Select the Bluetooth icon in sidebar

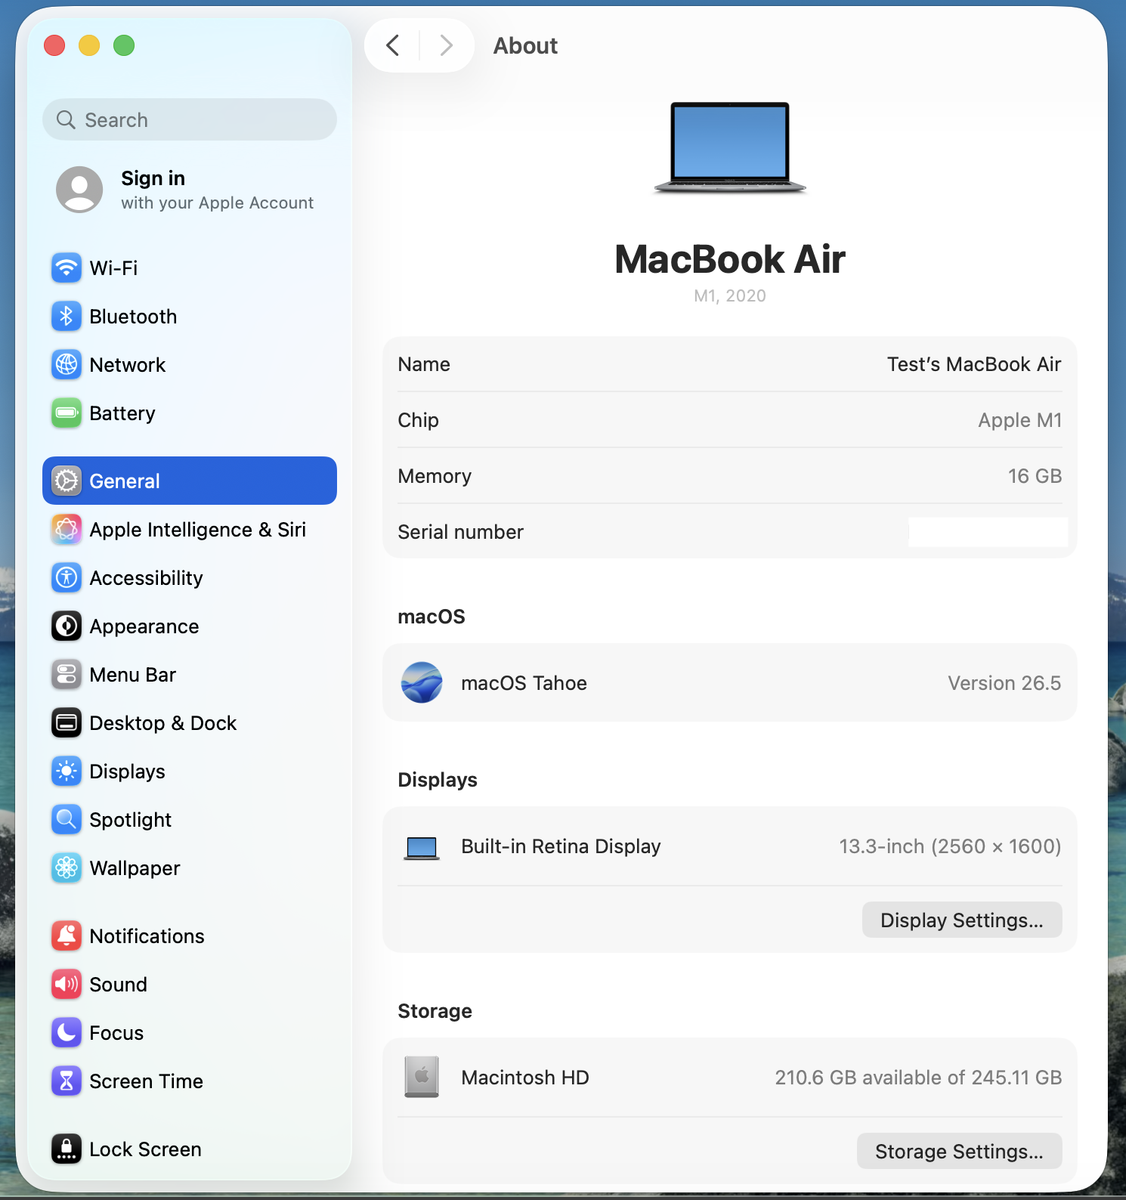pos(66,316)
